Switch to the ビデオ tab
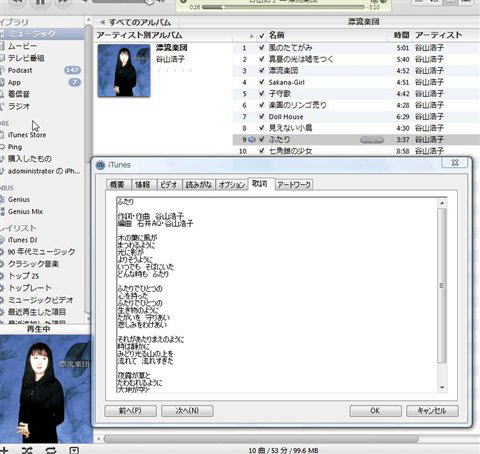The image size is (480, 454). (x=169, y=184)
